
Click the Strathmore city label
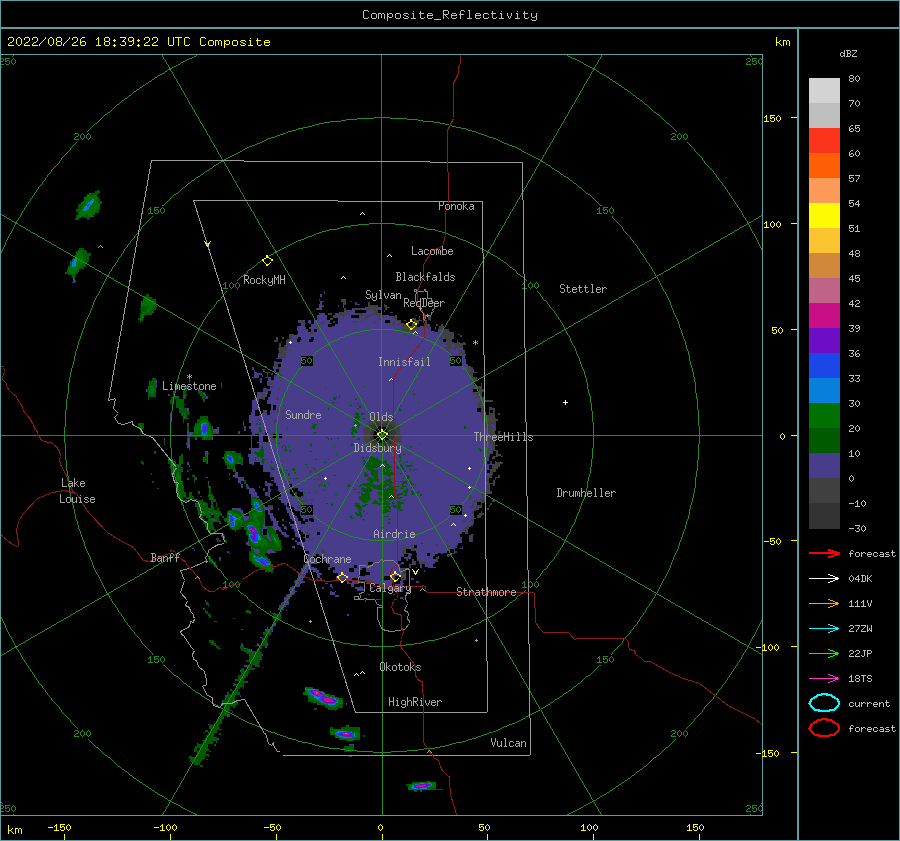point(486,592)
